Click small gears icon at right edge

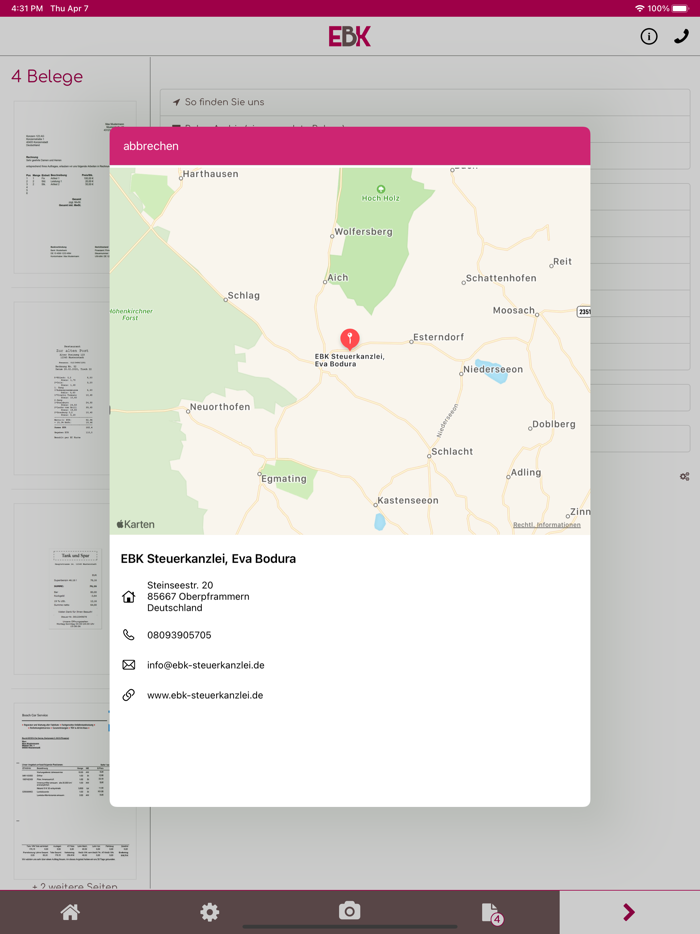[x=685, y=477]
